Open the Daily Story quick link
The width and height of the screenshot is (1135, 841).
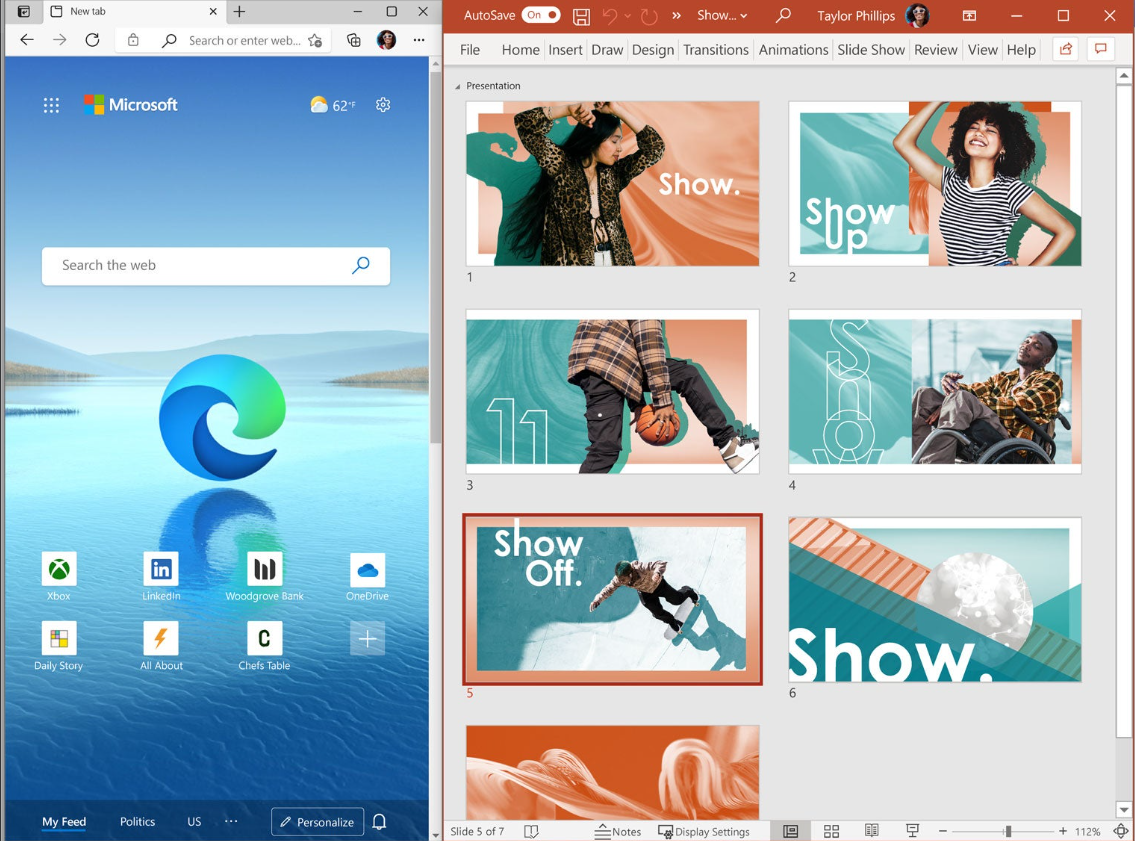pos(59,646)
